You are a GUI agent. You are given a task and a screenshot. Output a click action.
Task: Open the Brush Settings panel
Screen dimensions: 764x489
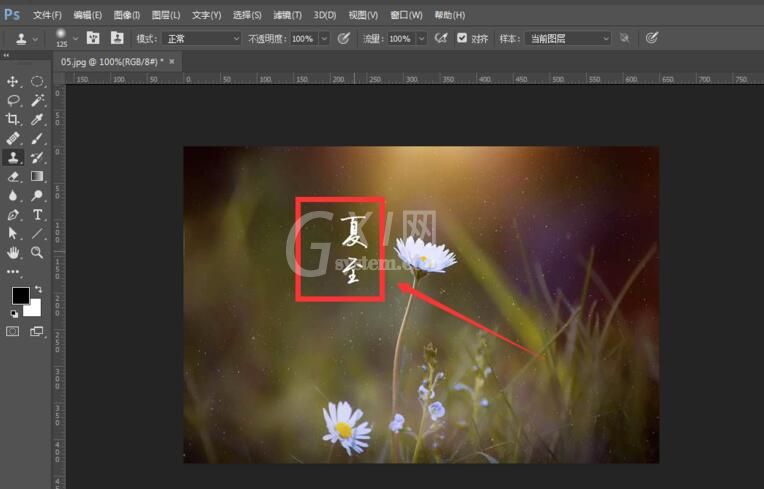tap(93, 38)
